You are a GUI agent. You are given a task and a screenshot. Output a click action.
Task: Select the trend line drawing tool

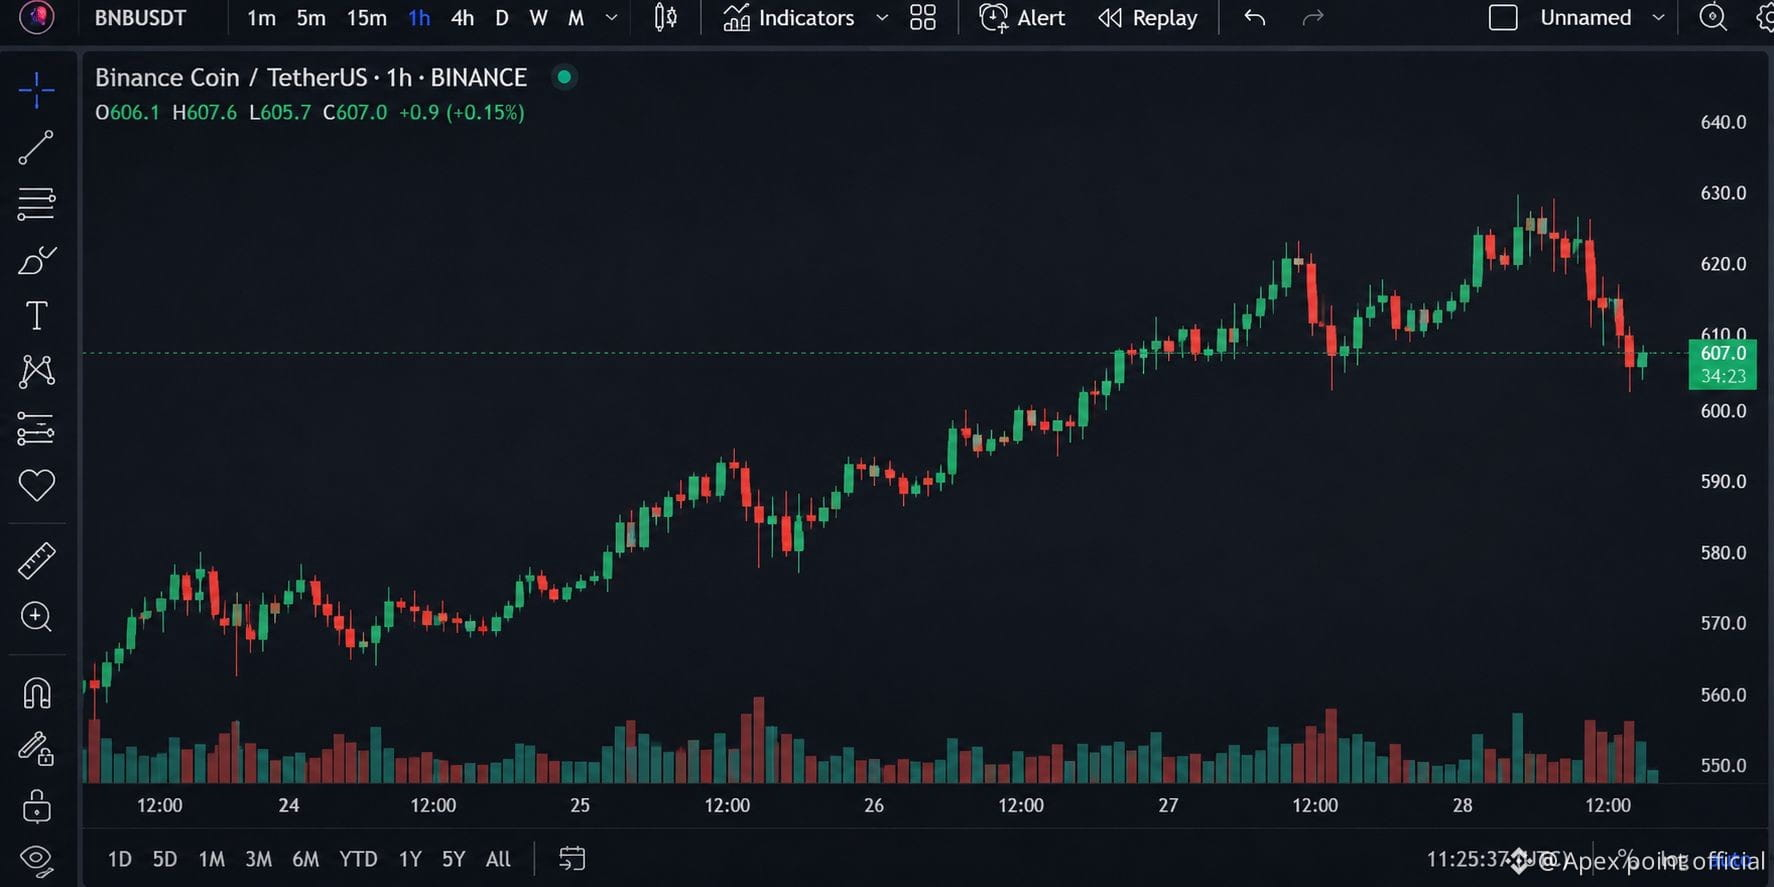(x=36, y=147)
